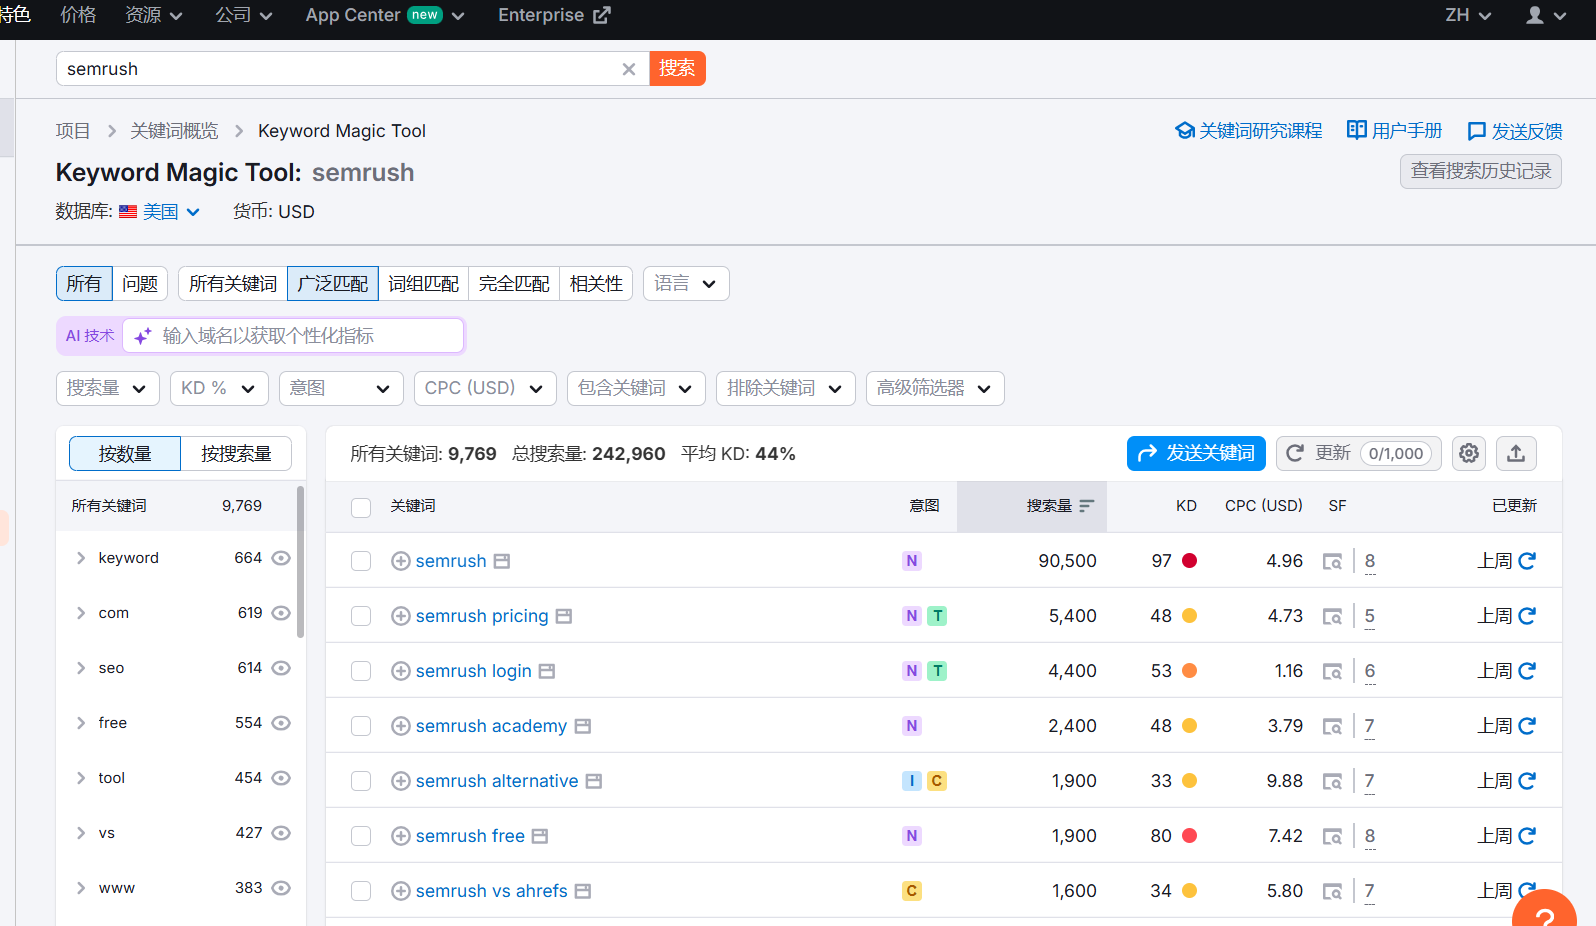Open the user account icon menu
The width and height of the screenshot is (1596, 926).
click(x=1545, y=15)
